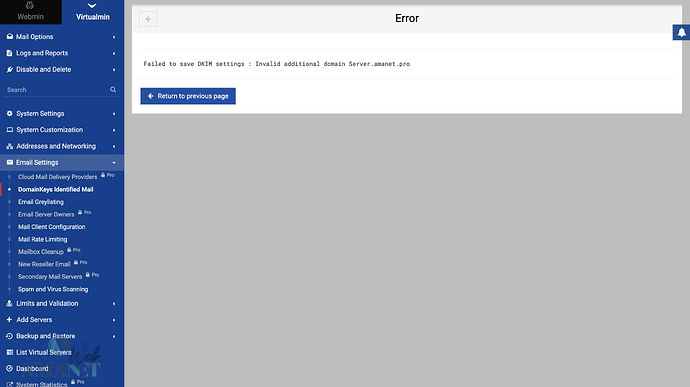Click the Addresses and Networking icon
The image size is (690, 387).
(10, 146)
